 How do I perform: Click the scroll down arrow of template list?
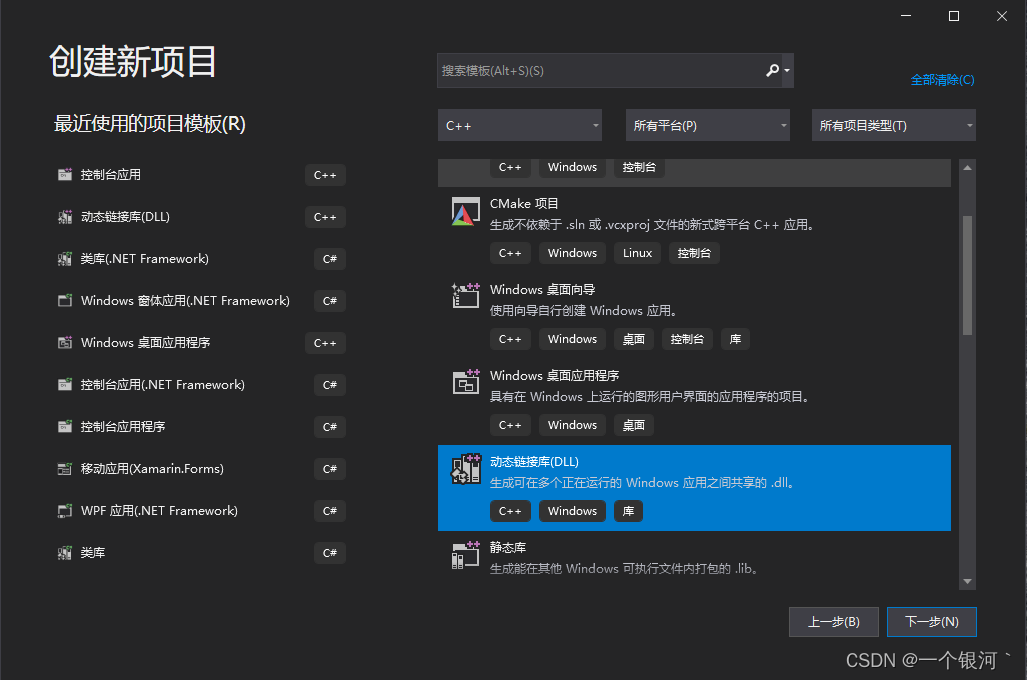pyautogui.click(x=967, y=582)
